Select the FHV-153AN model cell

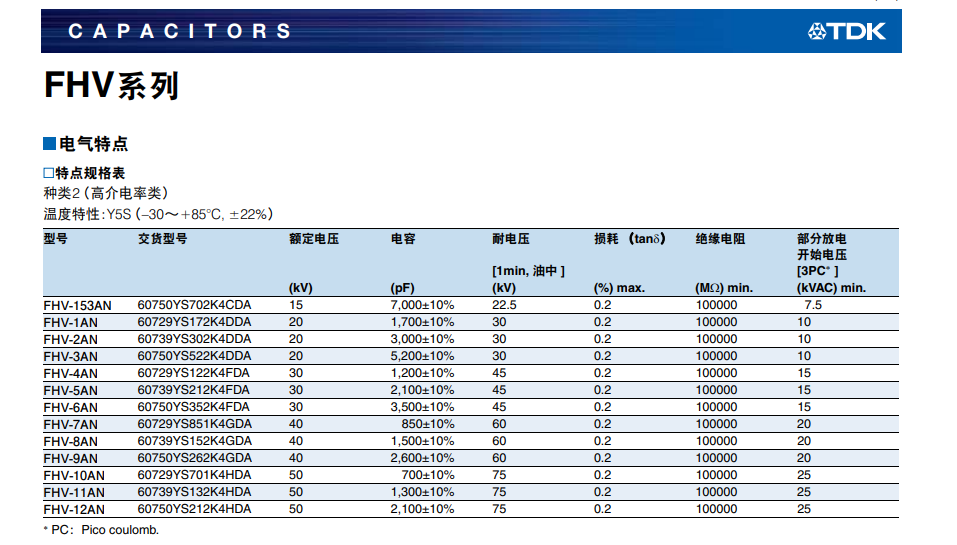tap(77, 305)
